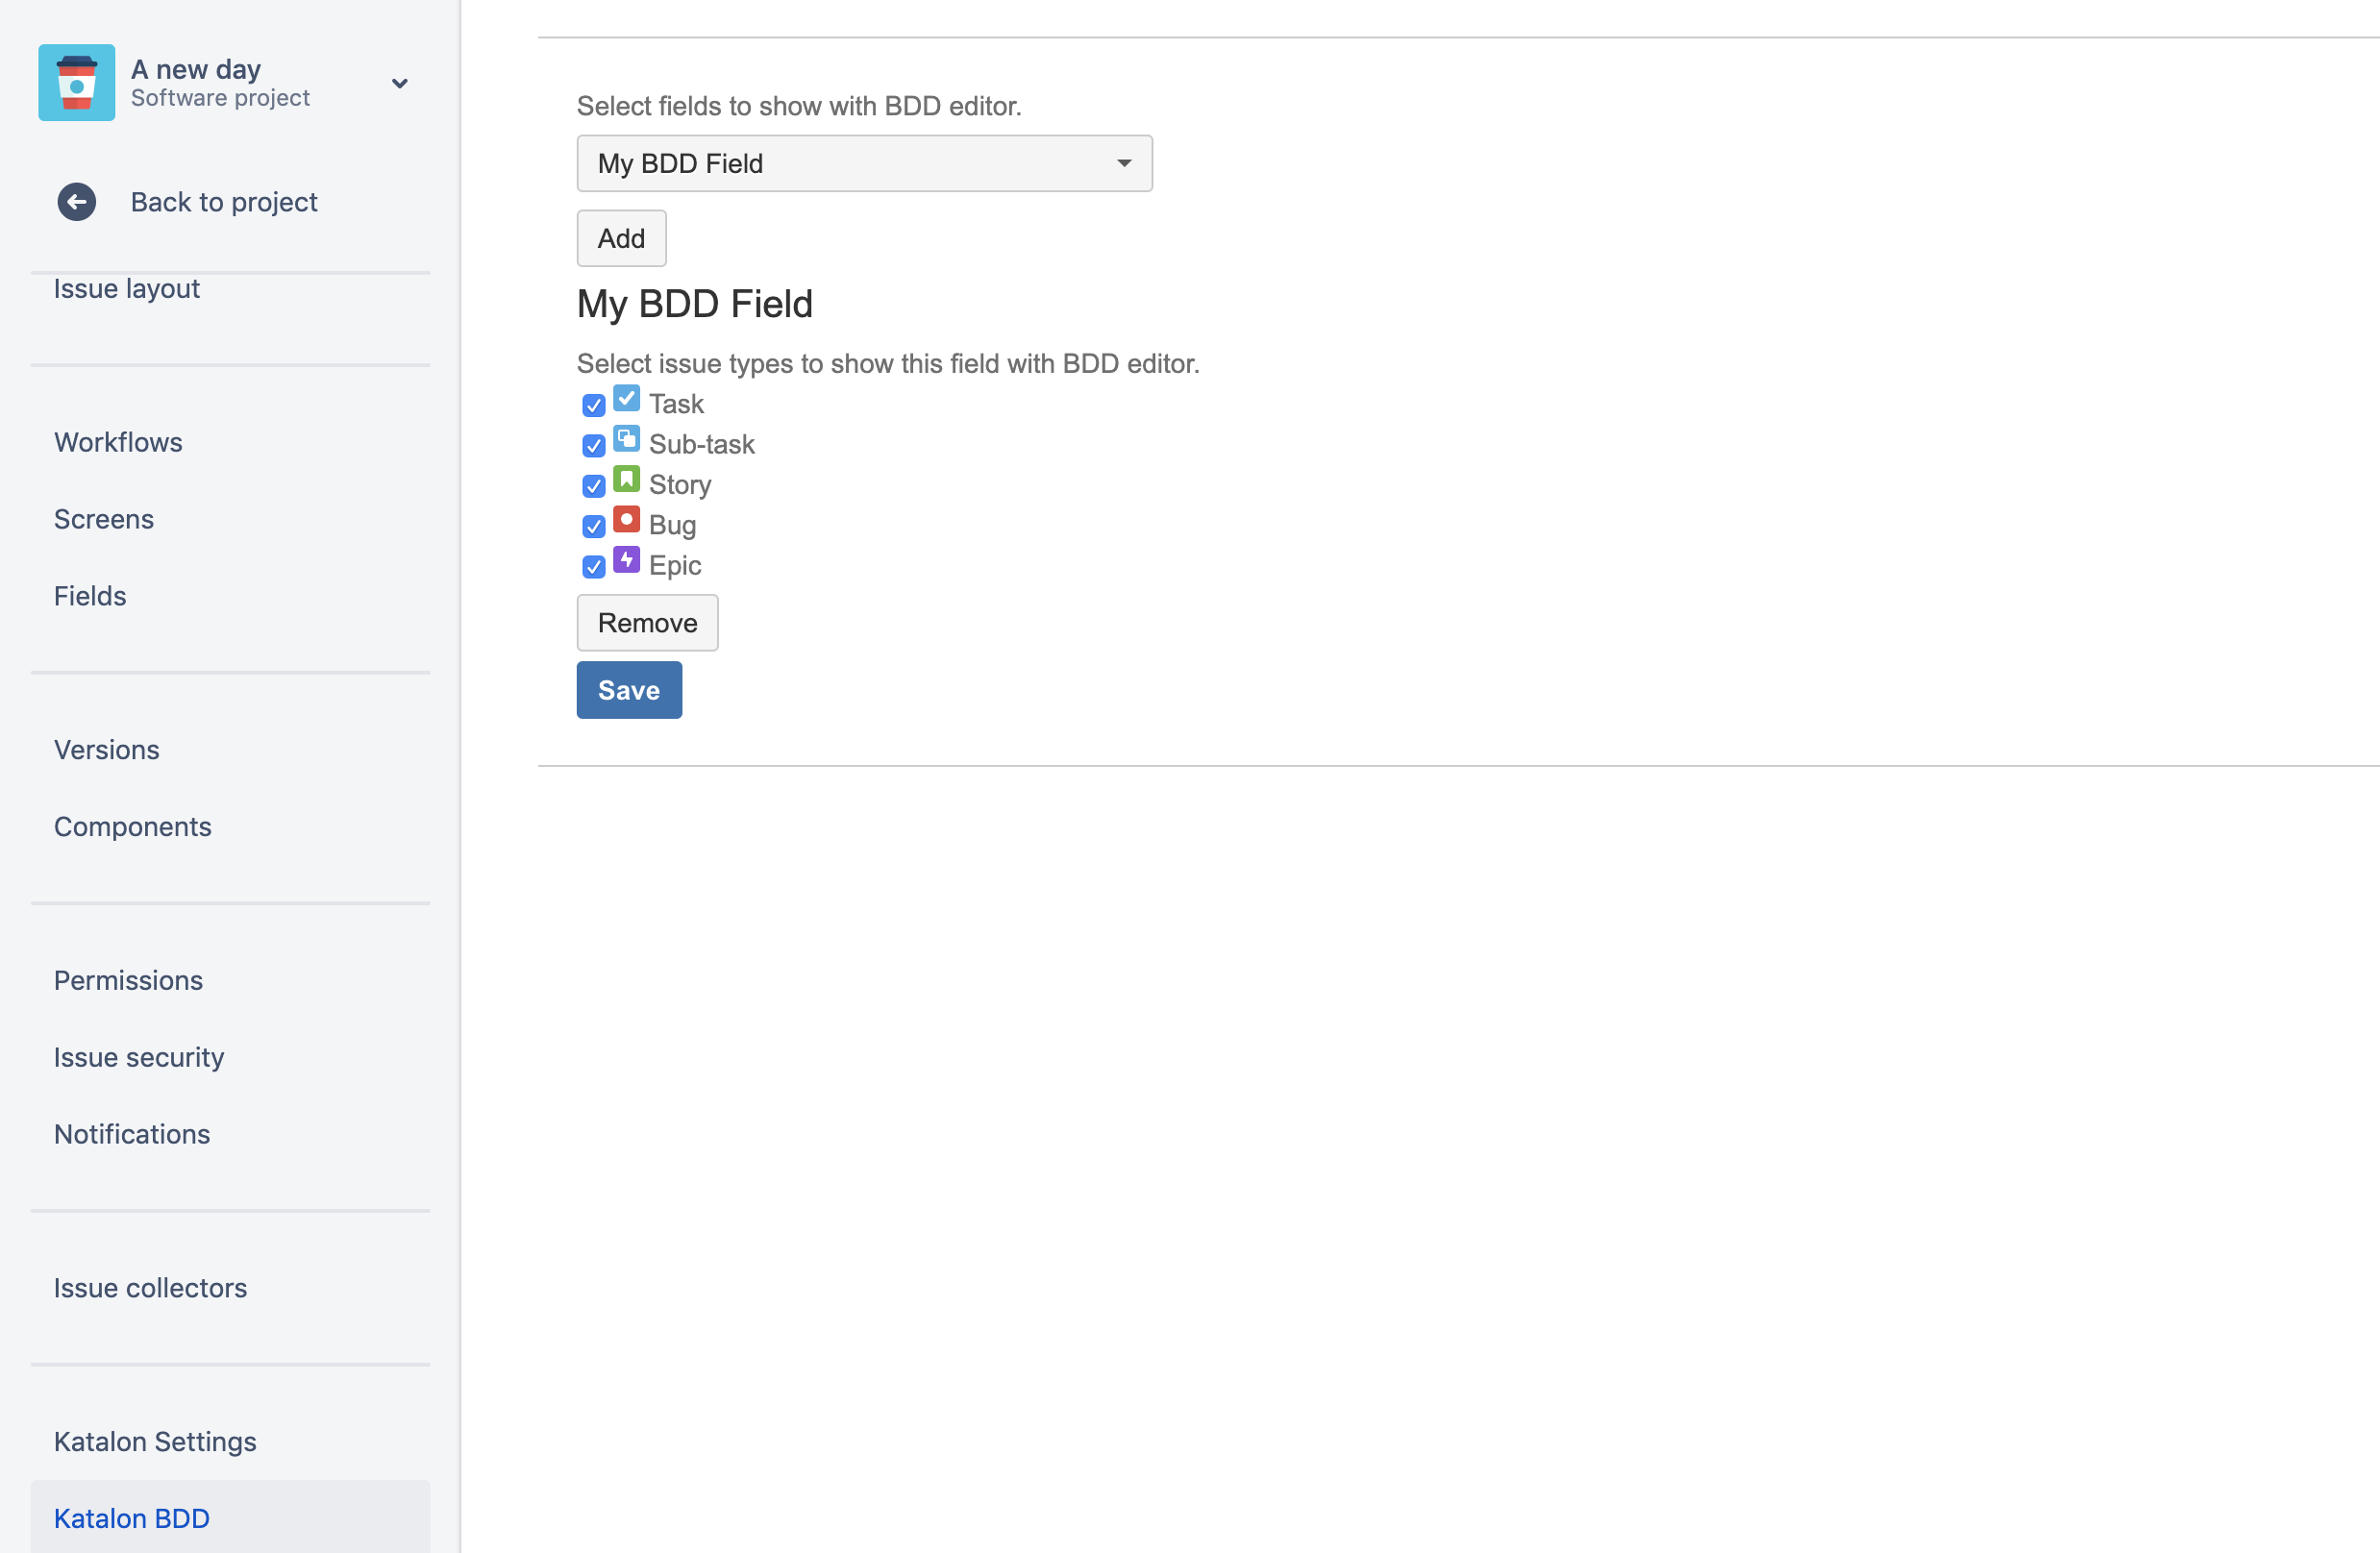Click the Remove button for My BDD Field

pyautogui.click(x=647, y=623)
